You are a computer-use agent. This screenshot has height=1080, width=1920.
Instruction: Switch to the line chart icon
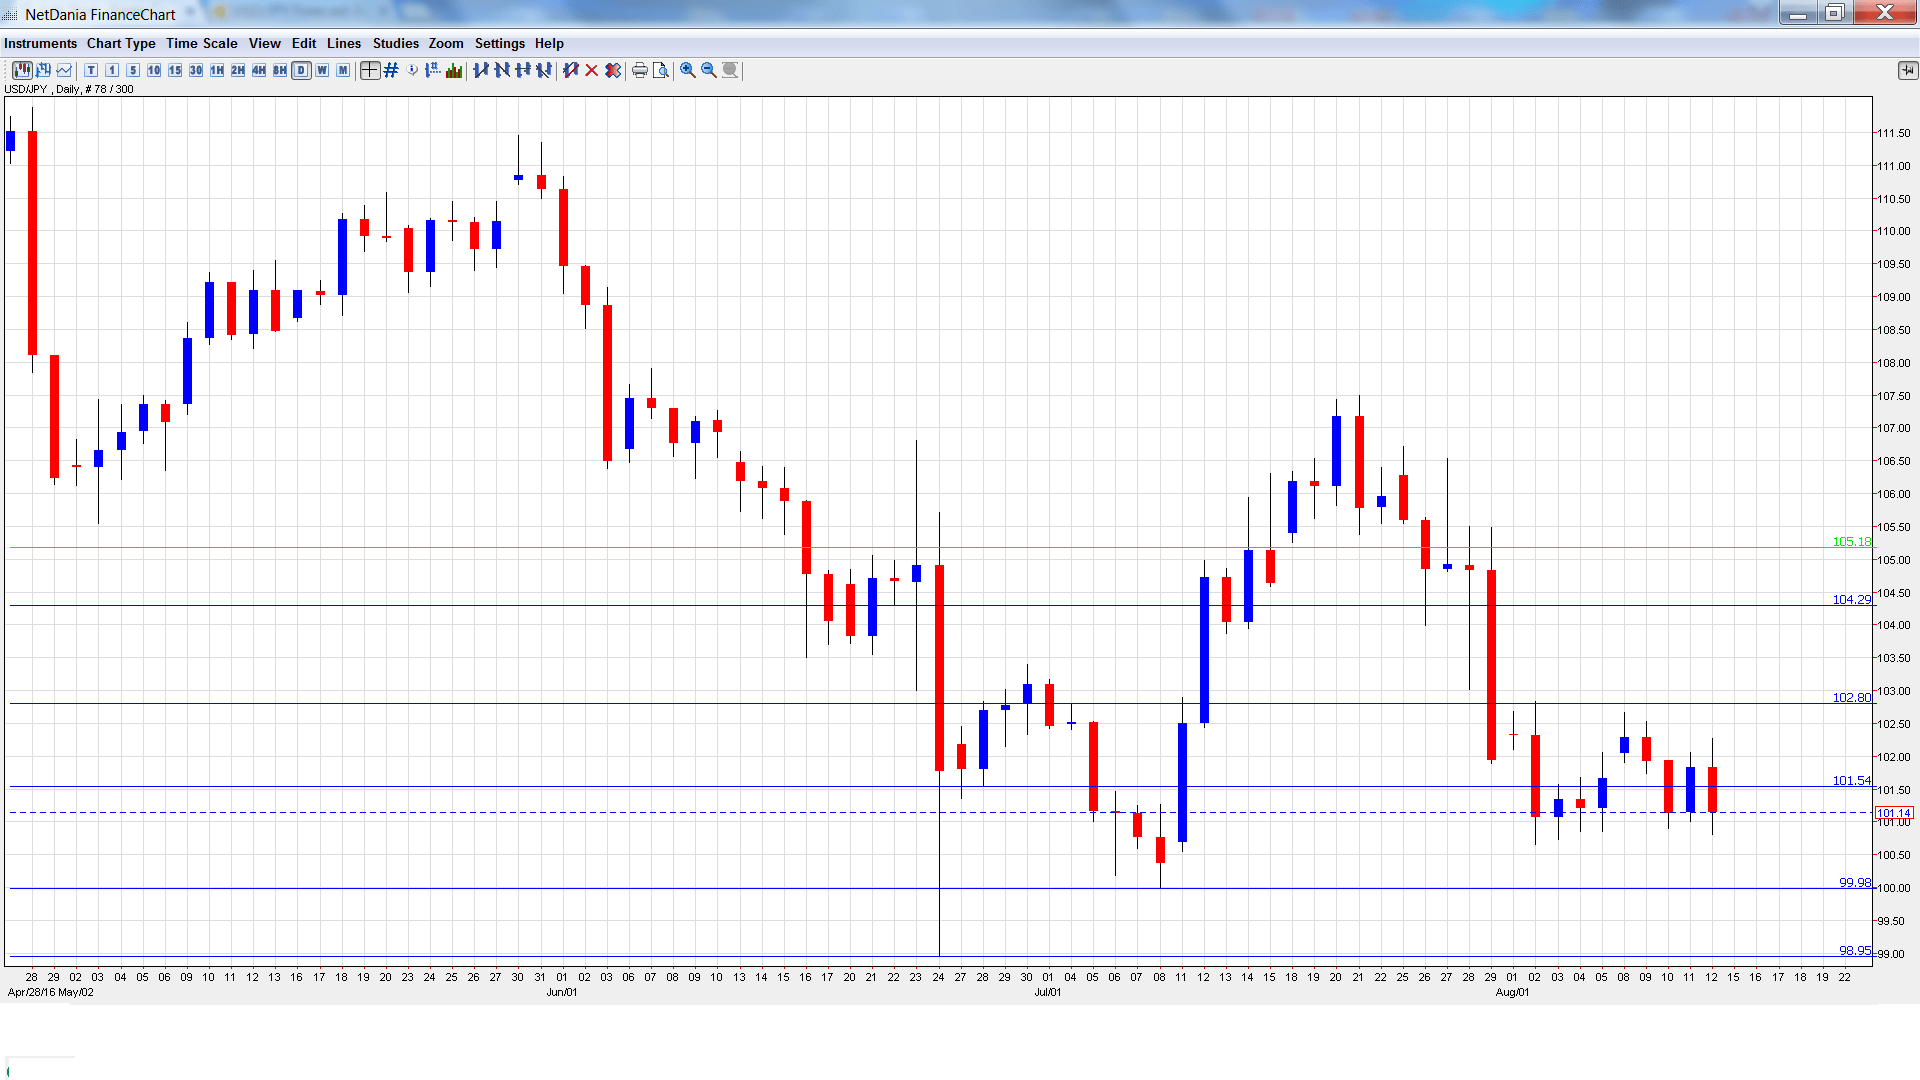pos(64,70)
